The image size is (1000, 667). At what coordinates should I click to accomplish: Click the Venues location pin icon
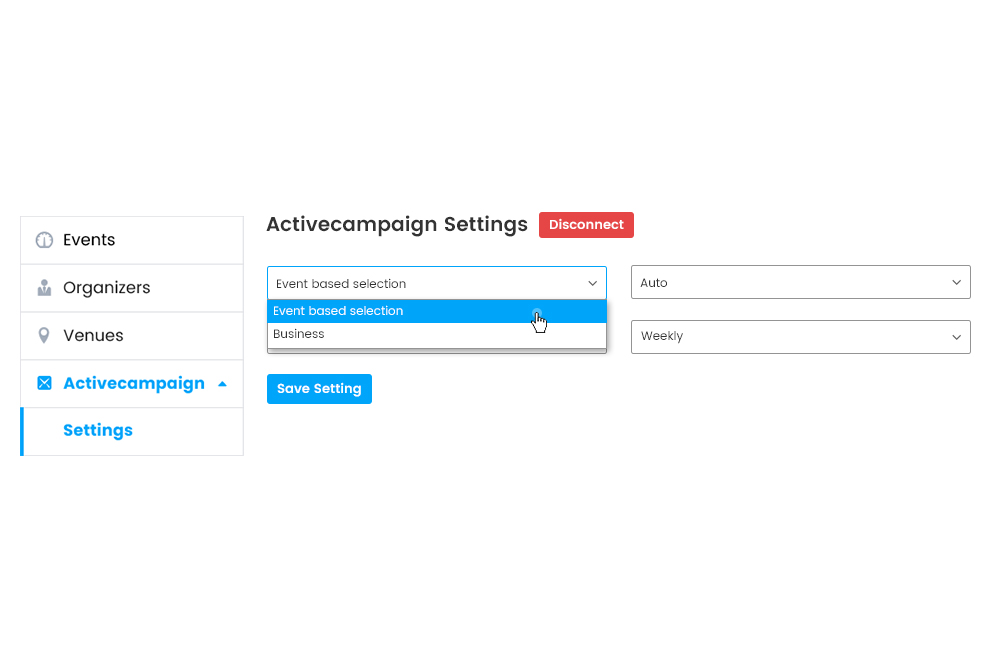[x=43, y=335]
